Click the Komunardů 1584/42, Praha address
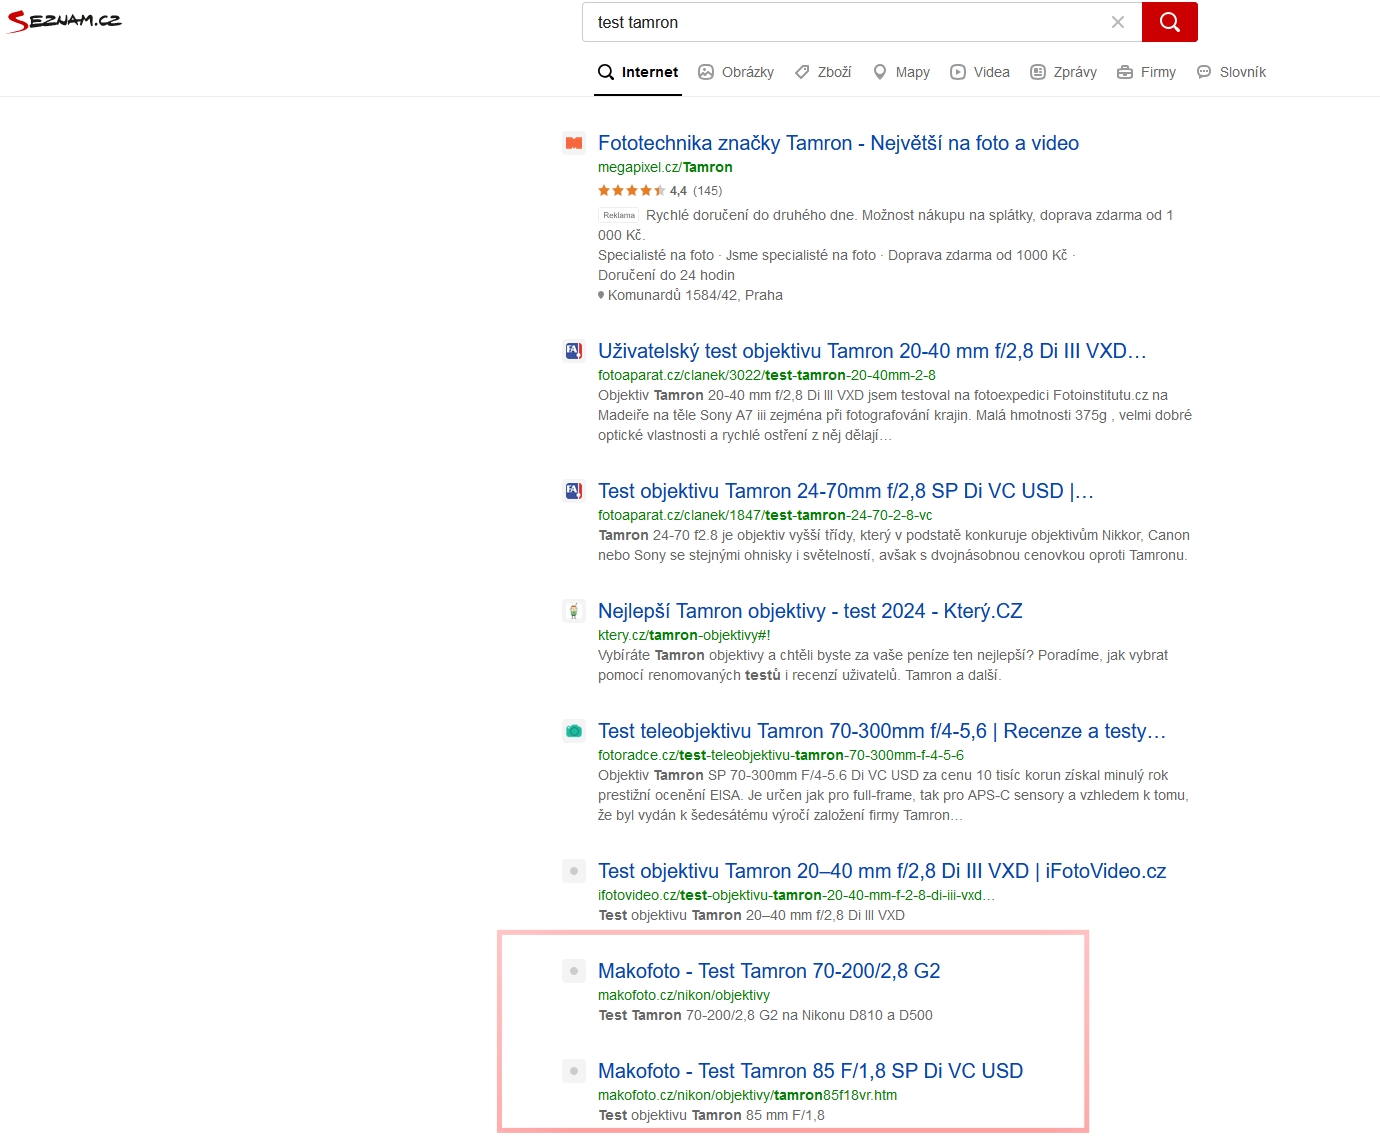The width and height of the screenshot is (1380, 1136). pyautogui.click(x=695, y=295)
